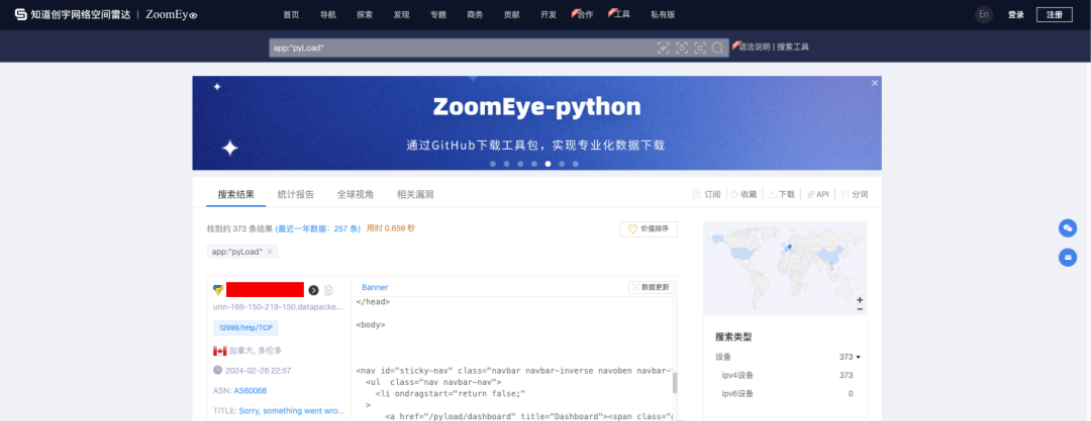Select the last banner carousel dot
1091x421 pixels.
pos(575,164)
